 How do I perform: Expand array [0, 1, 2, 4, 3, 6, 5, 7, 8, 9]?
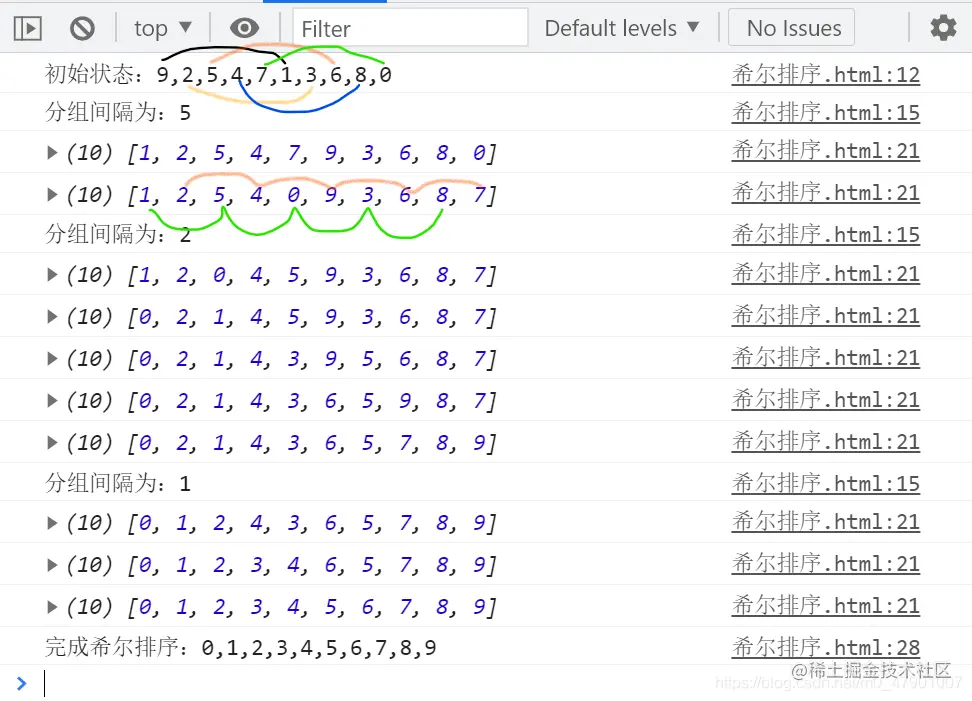52,523
